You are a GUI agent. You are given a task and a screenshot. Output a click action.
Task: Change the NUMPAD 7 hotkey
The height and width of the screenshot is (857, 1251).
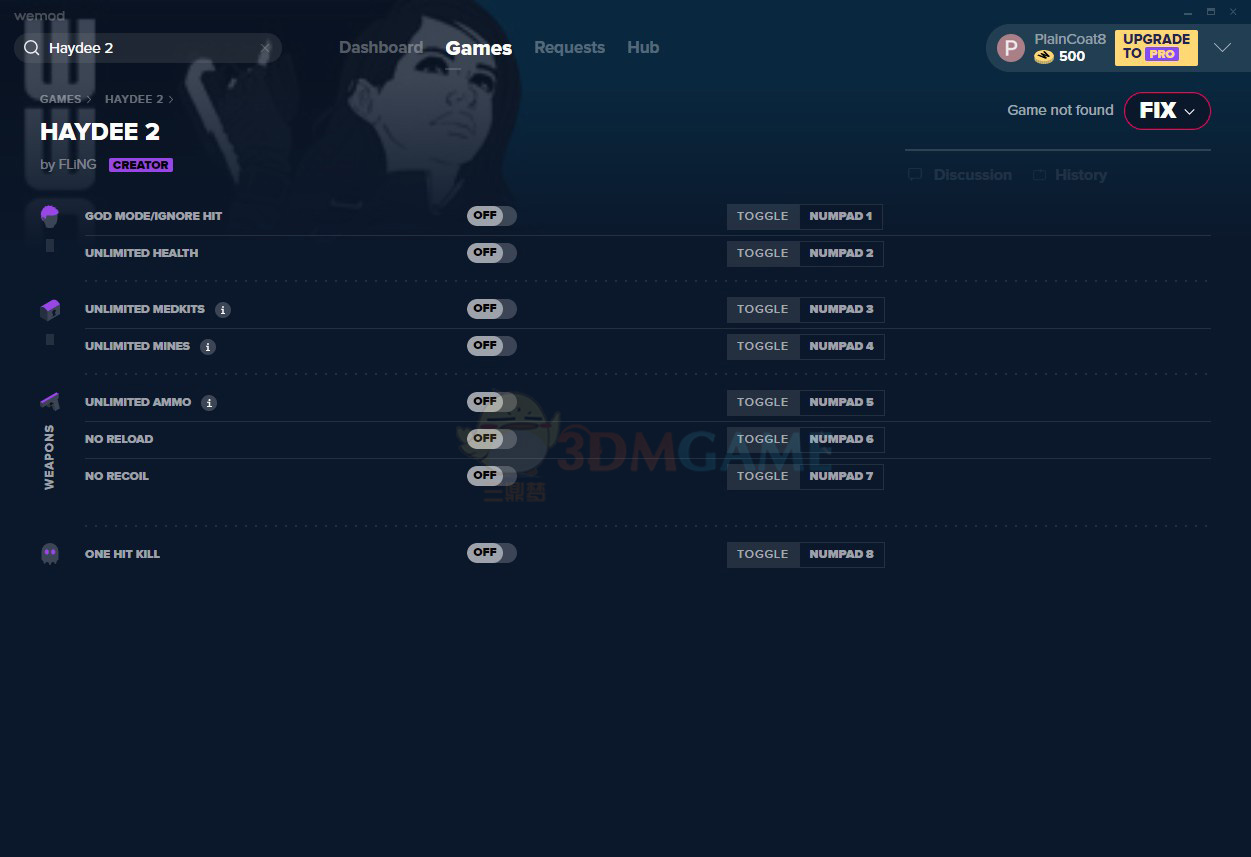841,477
